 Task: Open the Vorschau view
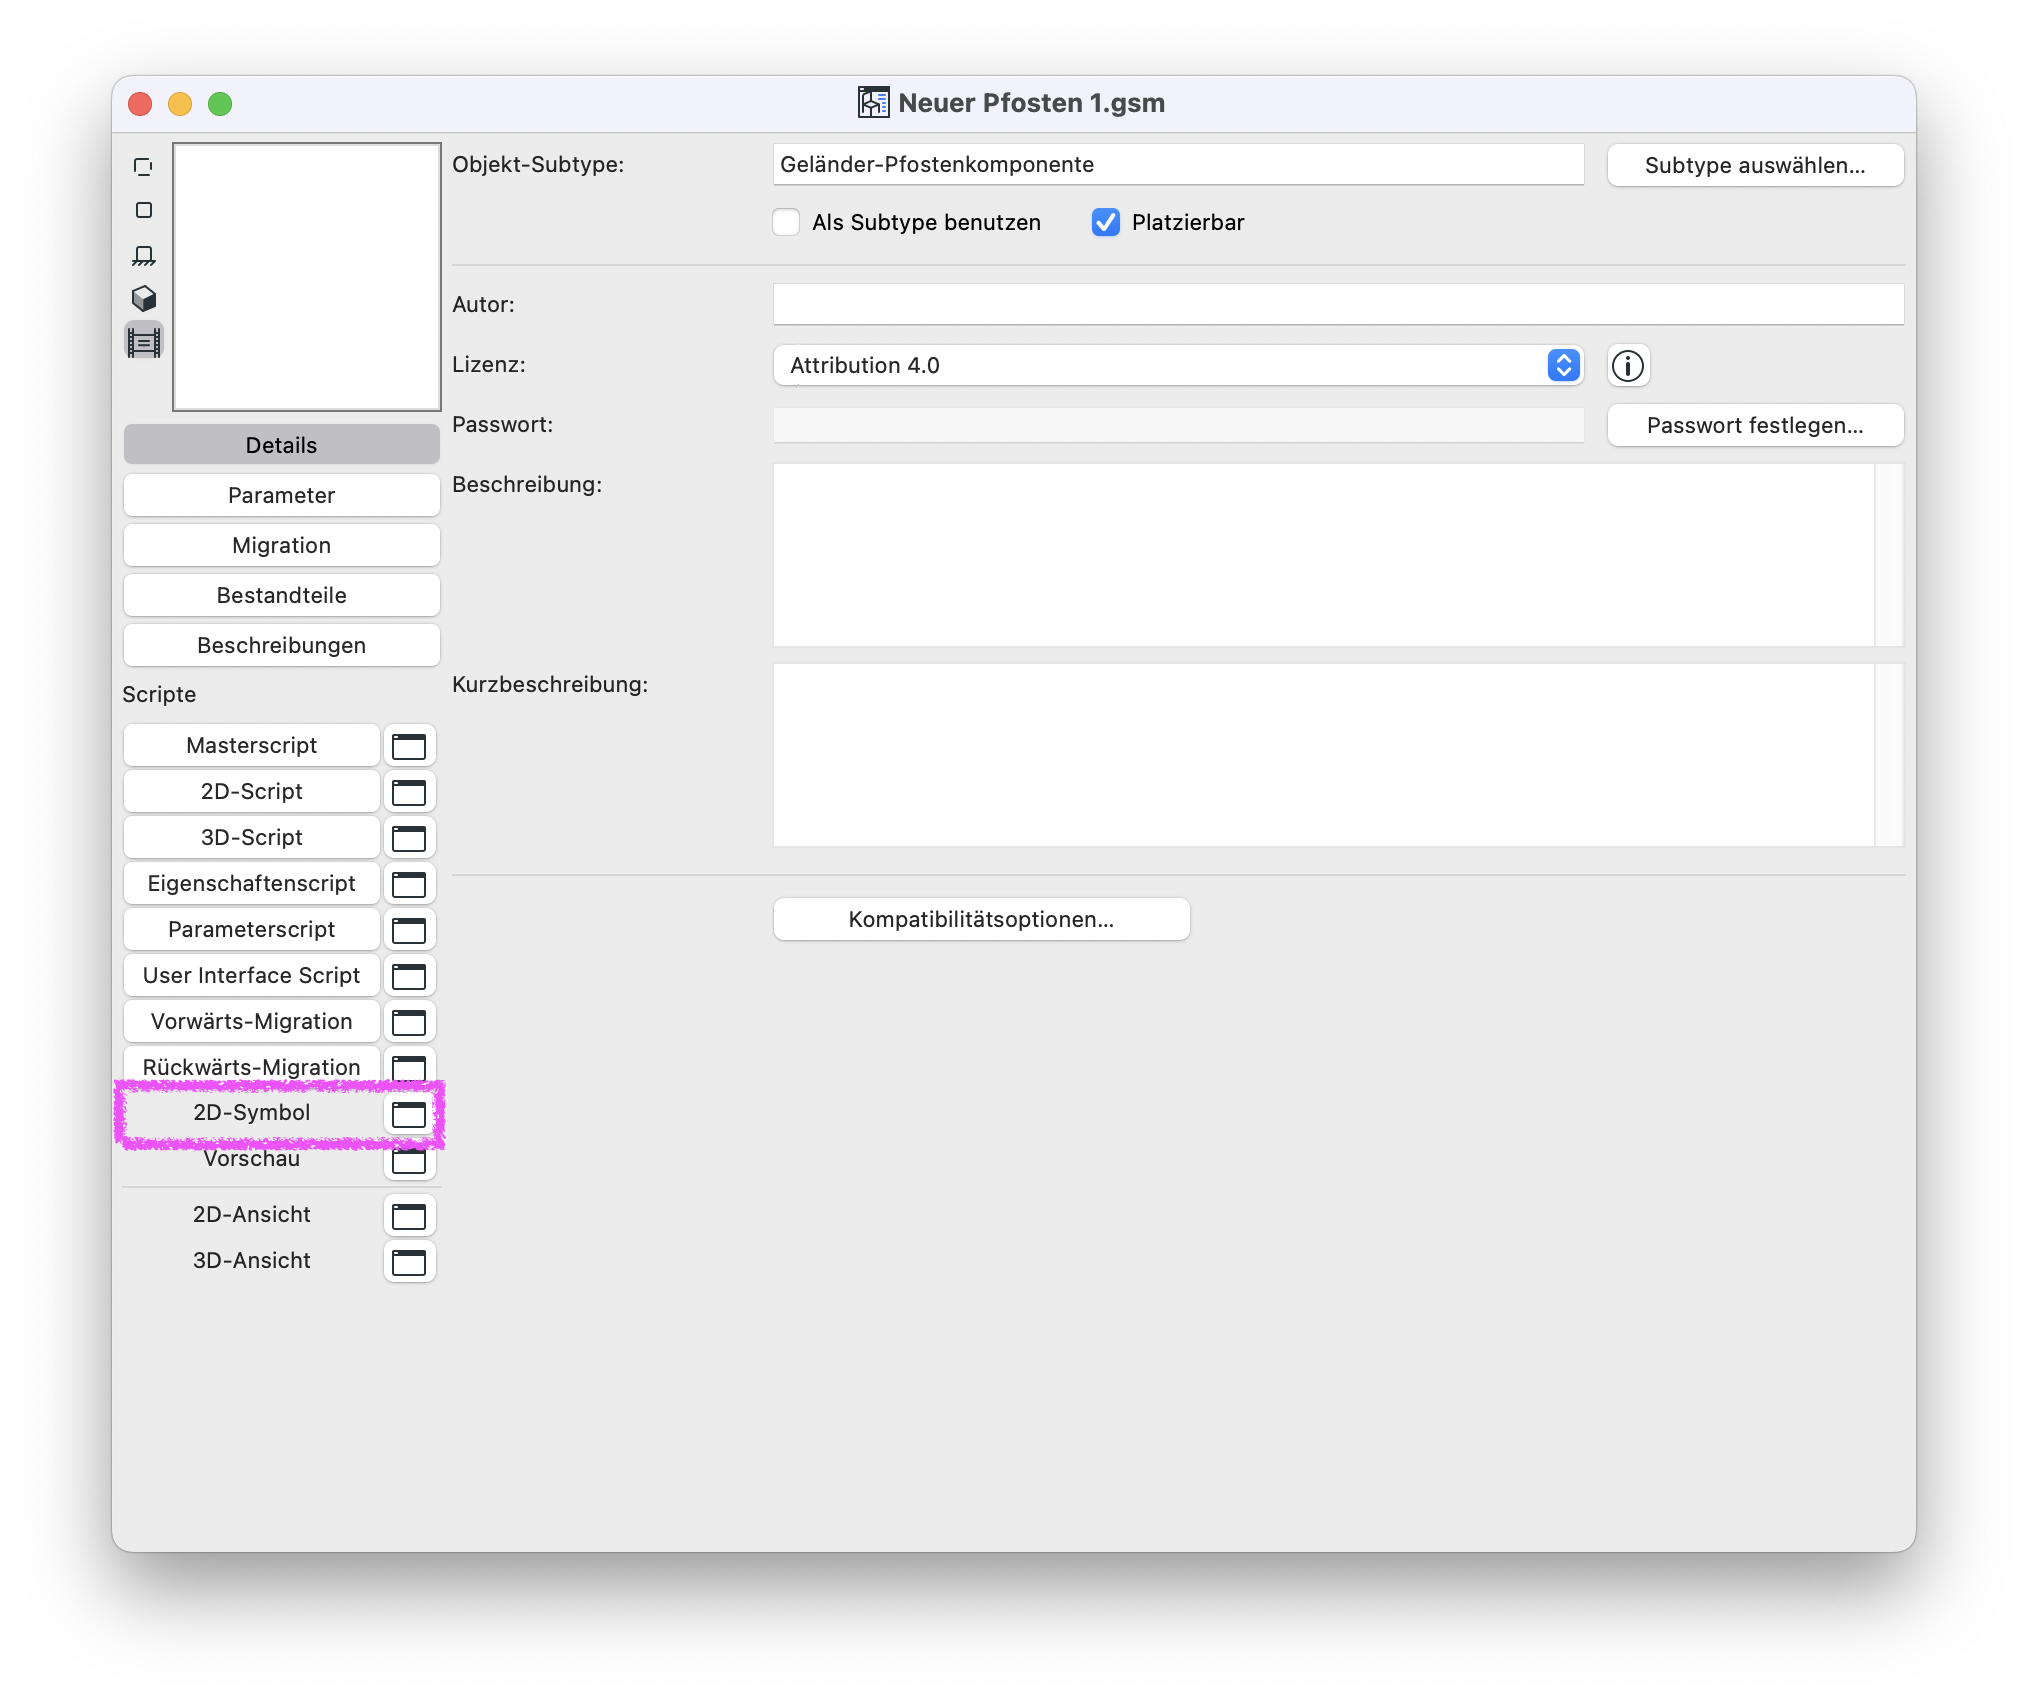point(252,1159)
